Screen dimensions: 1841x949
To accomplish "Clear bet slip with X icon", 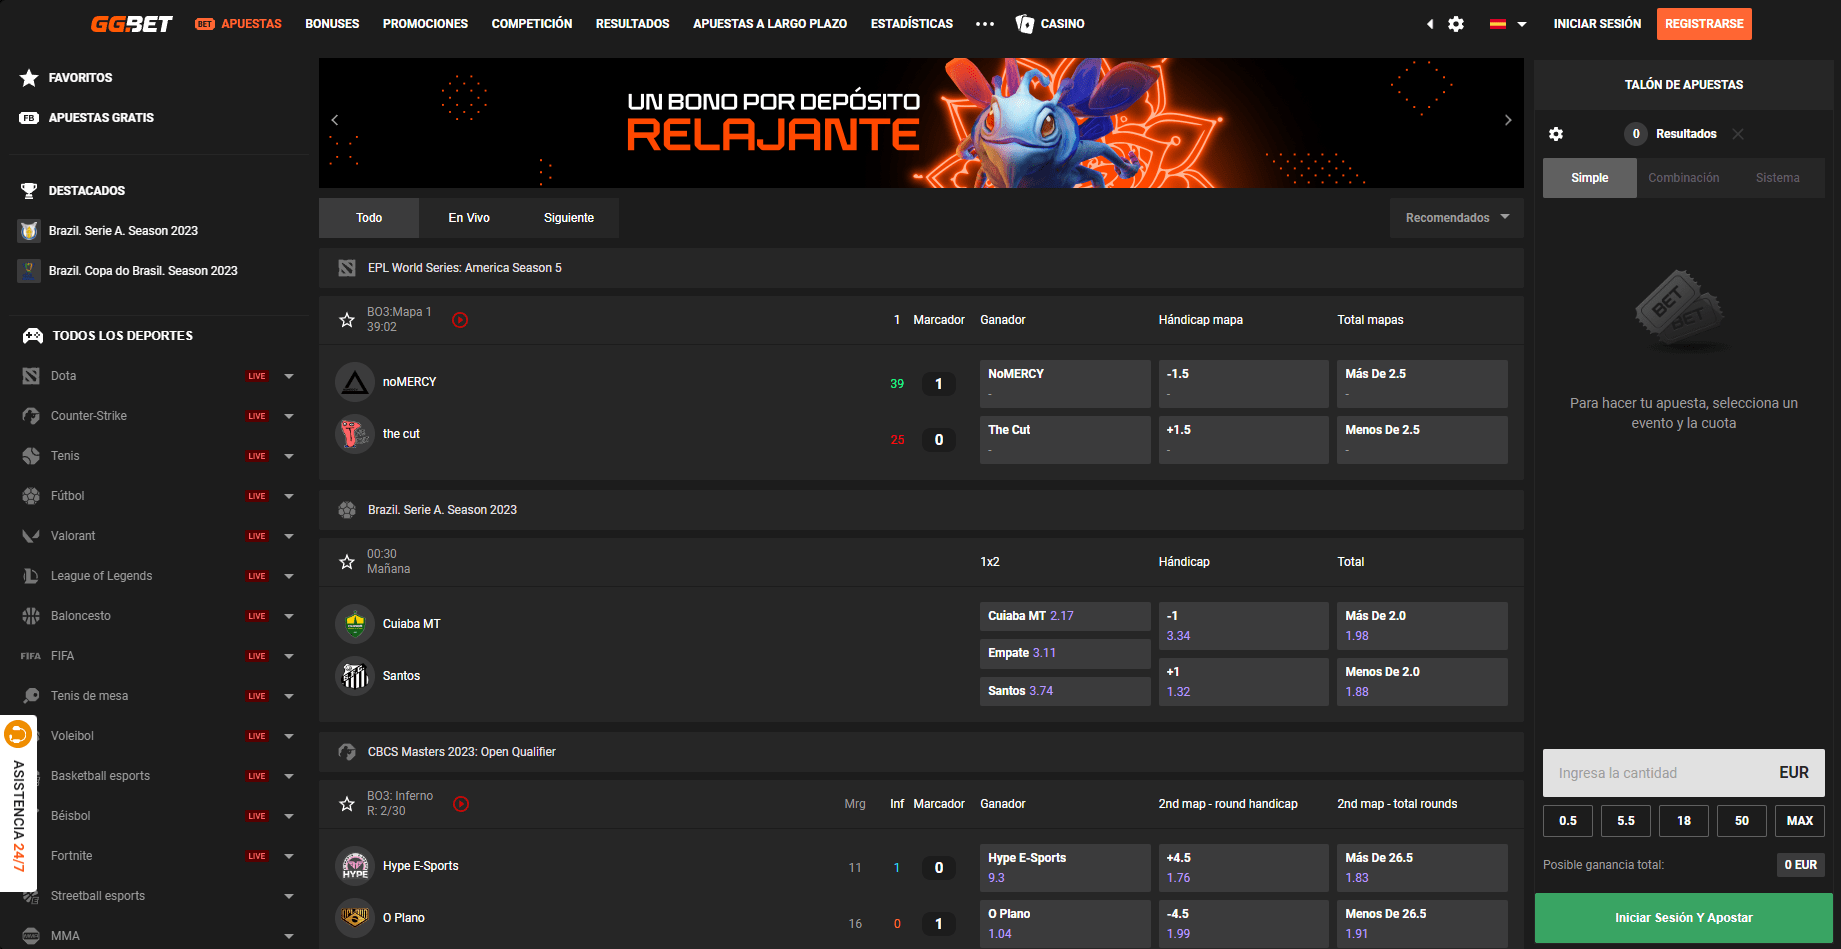I will [x=1738, y=134].
